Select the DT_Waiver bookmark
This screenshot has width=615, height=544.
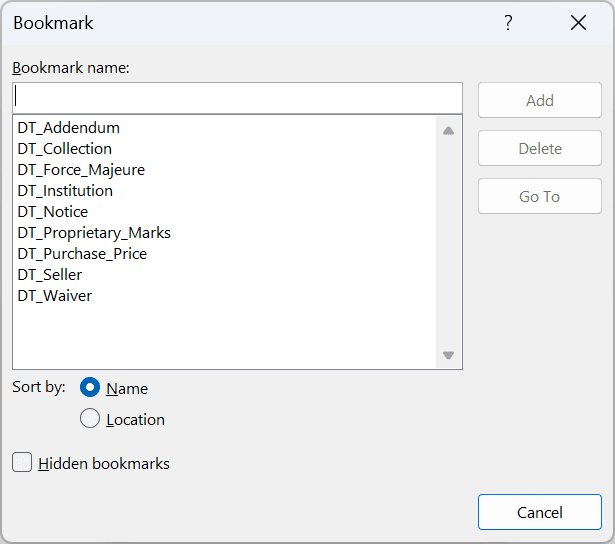(55, 296)
